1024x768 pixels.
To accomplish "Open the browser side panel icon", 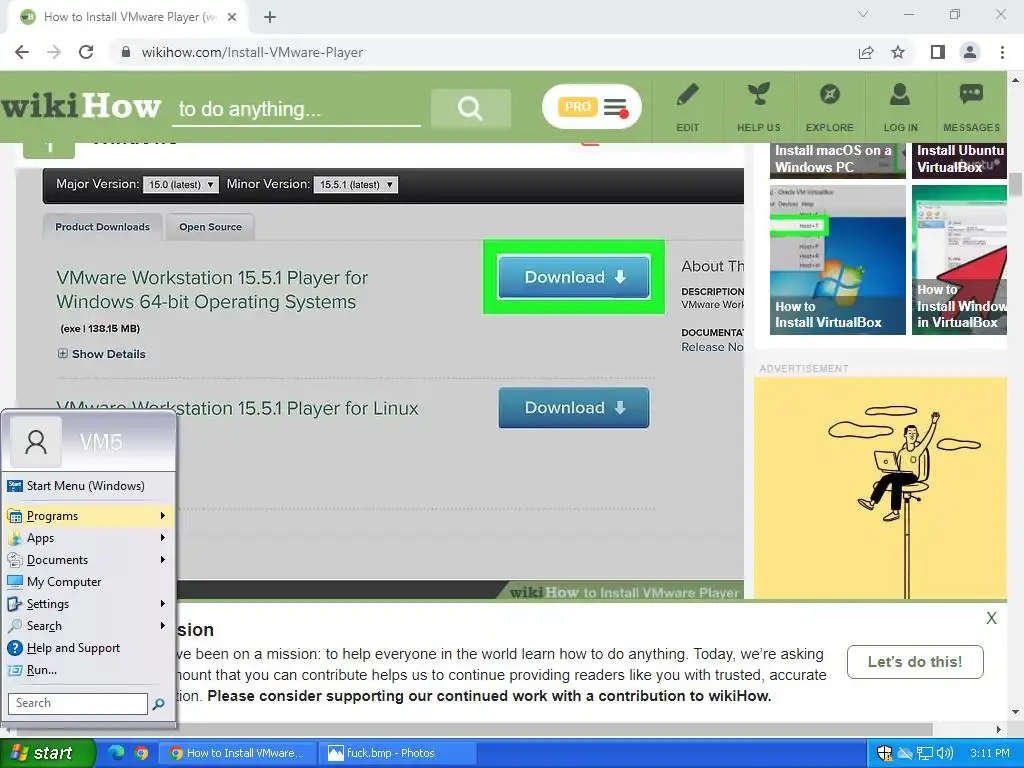I will (938, 52).
